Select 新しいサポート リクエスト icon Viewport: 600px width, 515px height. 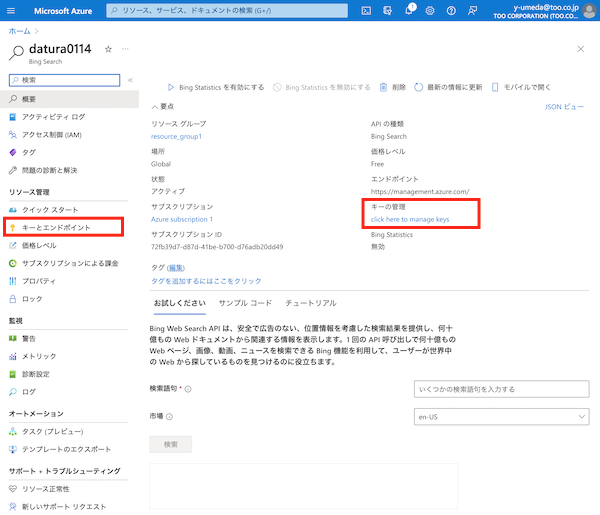pyautogui.click(x=13, y=507)
